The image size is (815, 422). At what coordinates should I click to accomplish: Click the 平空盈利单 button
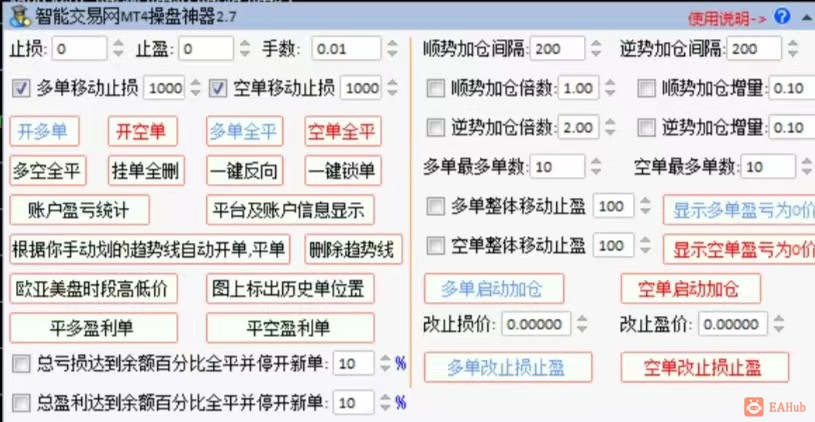click(290, 328)
